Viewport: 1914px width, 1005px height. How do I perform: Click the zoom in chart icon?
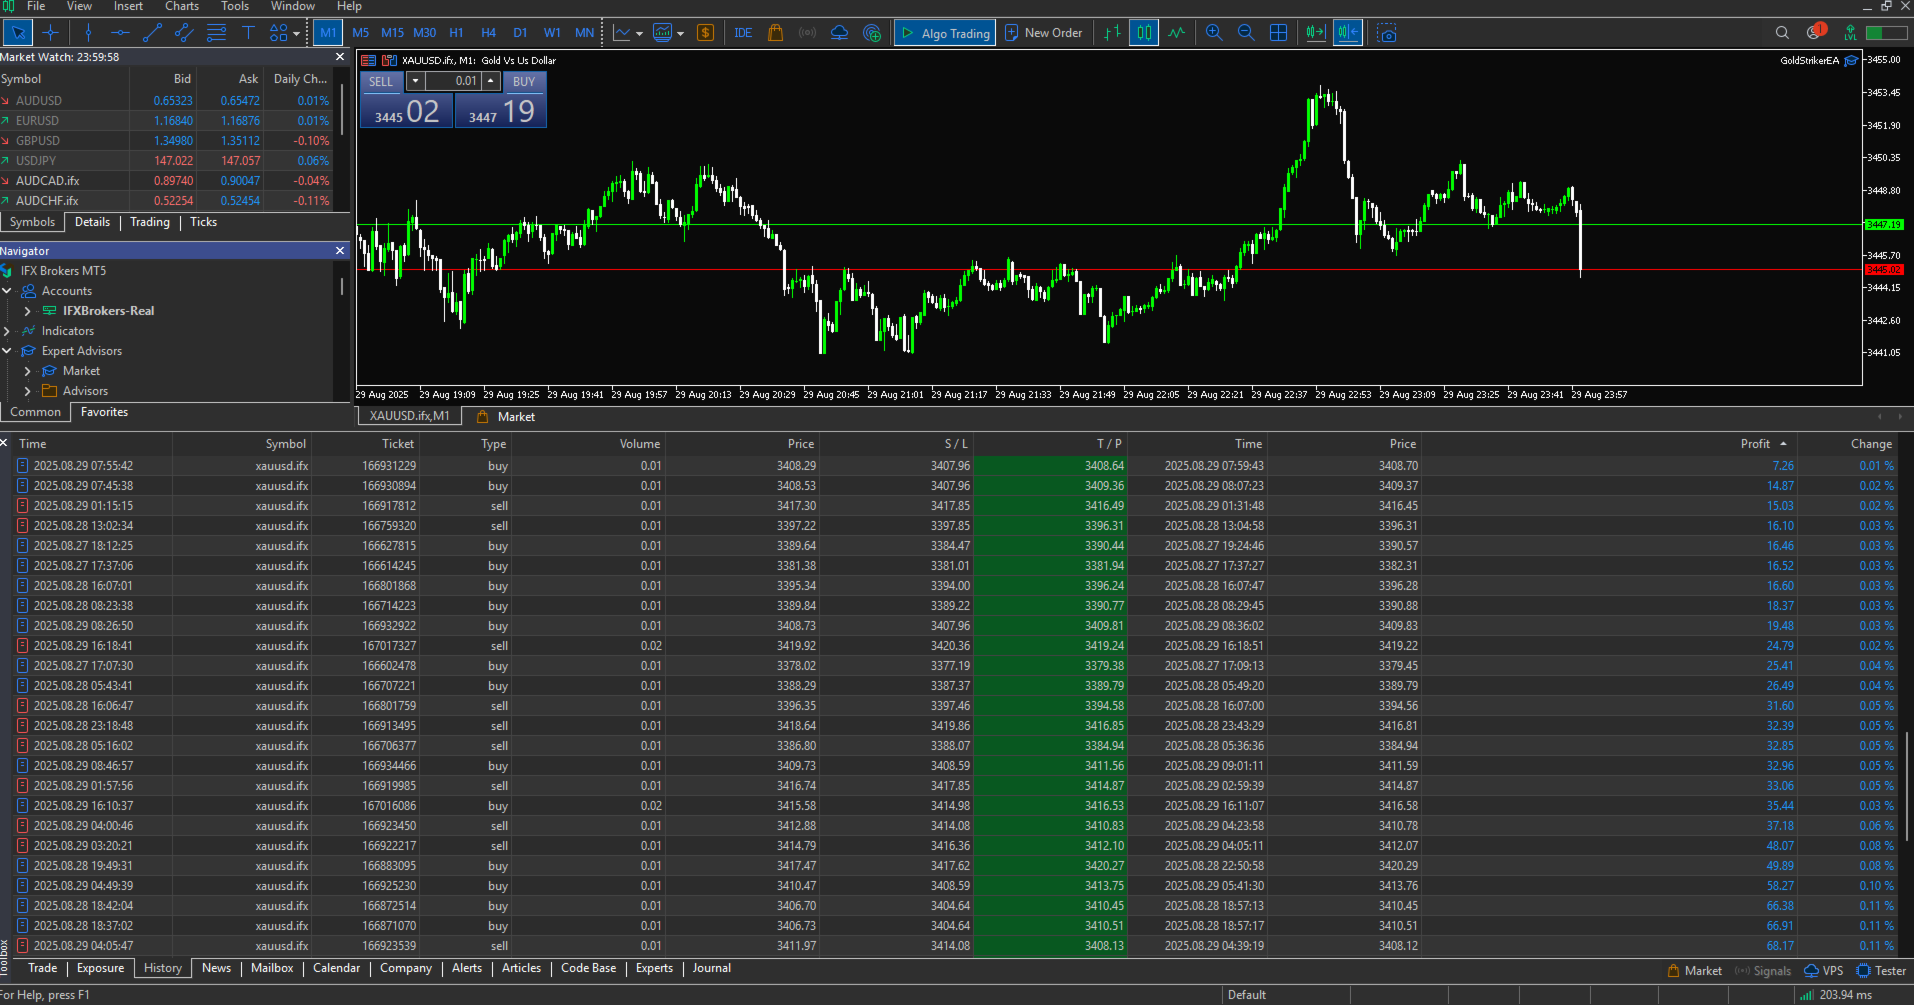click(x=1214, y=33)
